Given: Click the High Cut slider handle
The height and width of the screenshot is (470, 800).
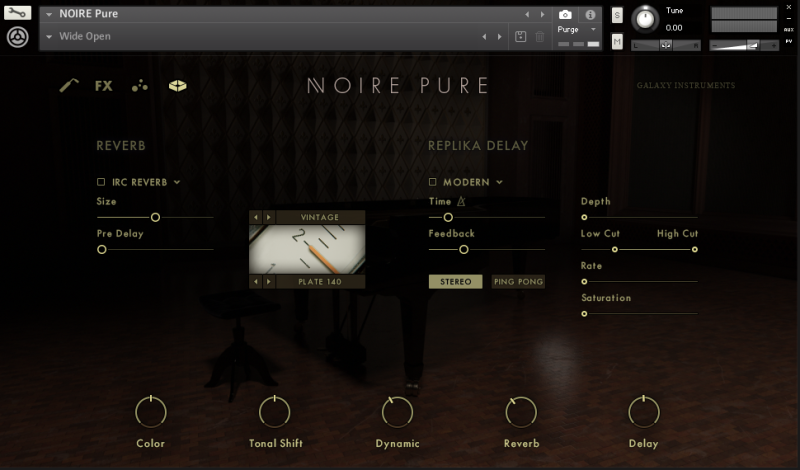Looking at the screenshot, I should click(x=695, y=250).
